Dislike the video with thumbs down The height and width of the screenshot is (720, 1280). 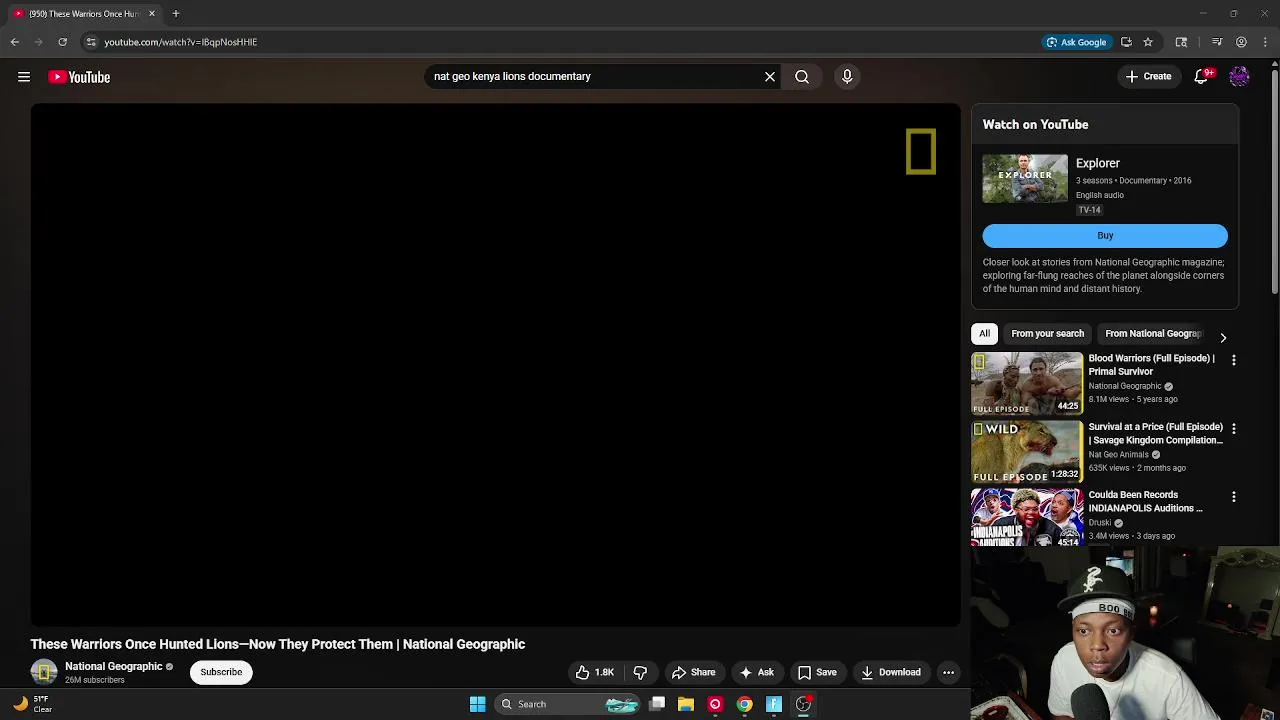(x=641, y=672)
